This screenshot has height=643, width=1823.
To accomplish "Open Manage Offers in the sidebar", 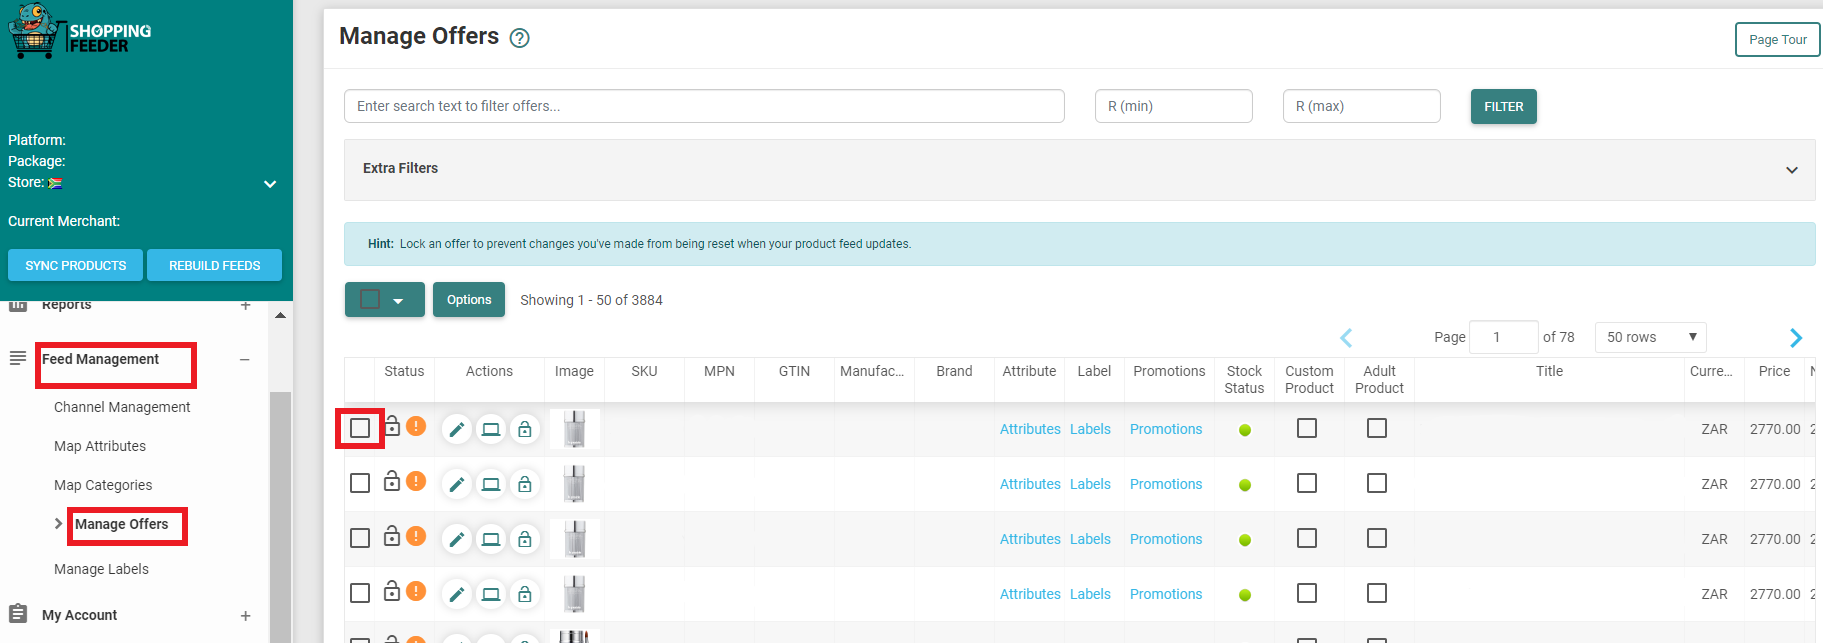I will pos(122,524).
